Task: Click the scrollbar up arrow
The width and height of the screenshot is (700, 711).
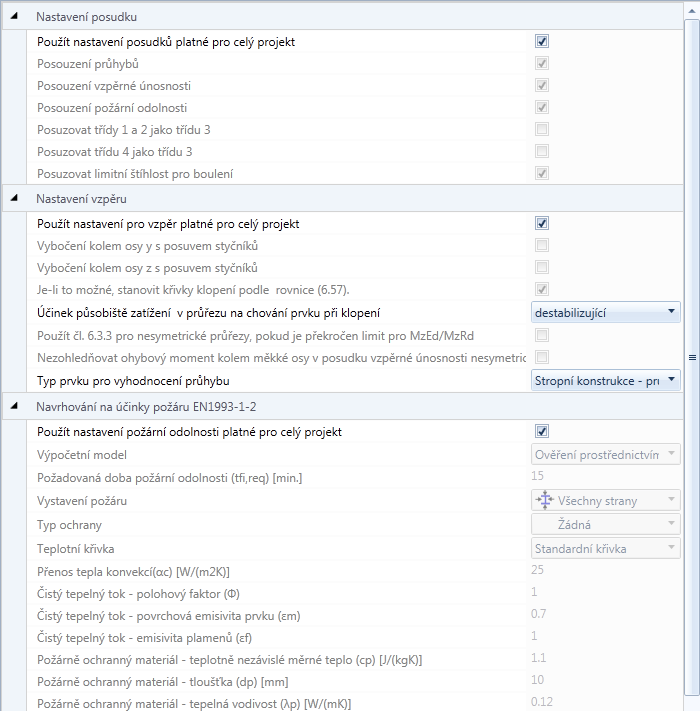Action: 692,11
